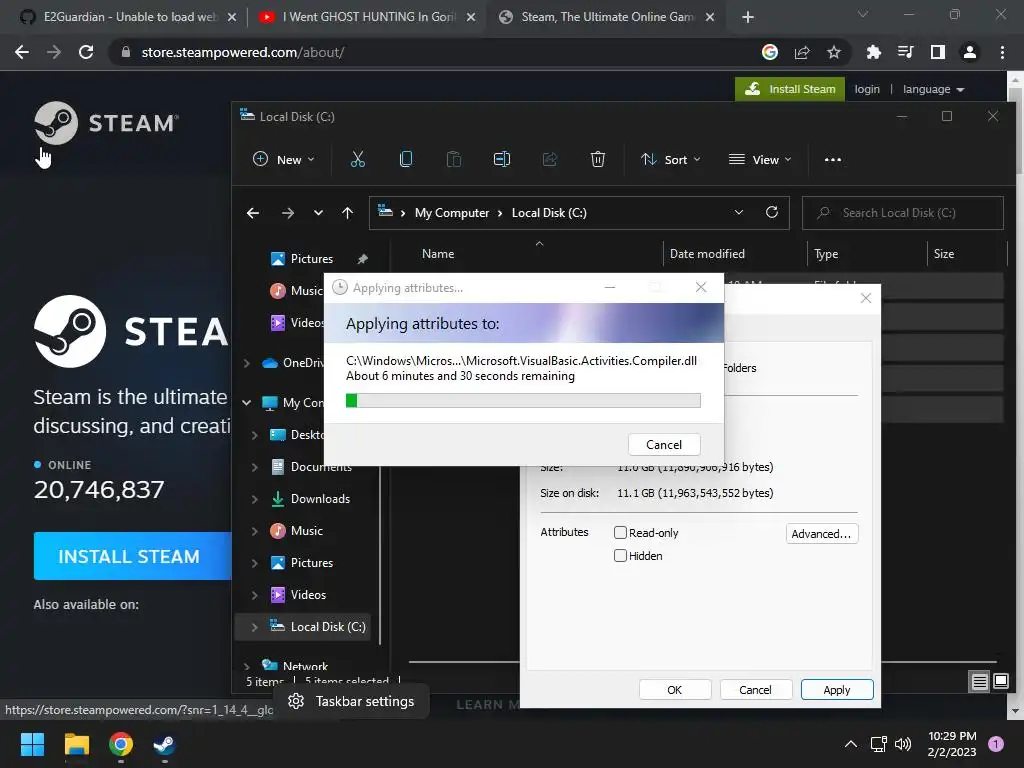Go forward in File Explorer navigation
1024x768 pixels.
(x=287, y=213)
